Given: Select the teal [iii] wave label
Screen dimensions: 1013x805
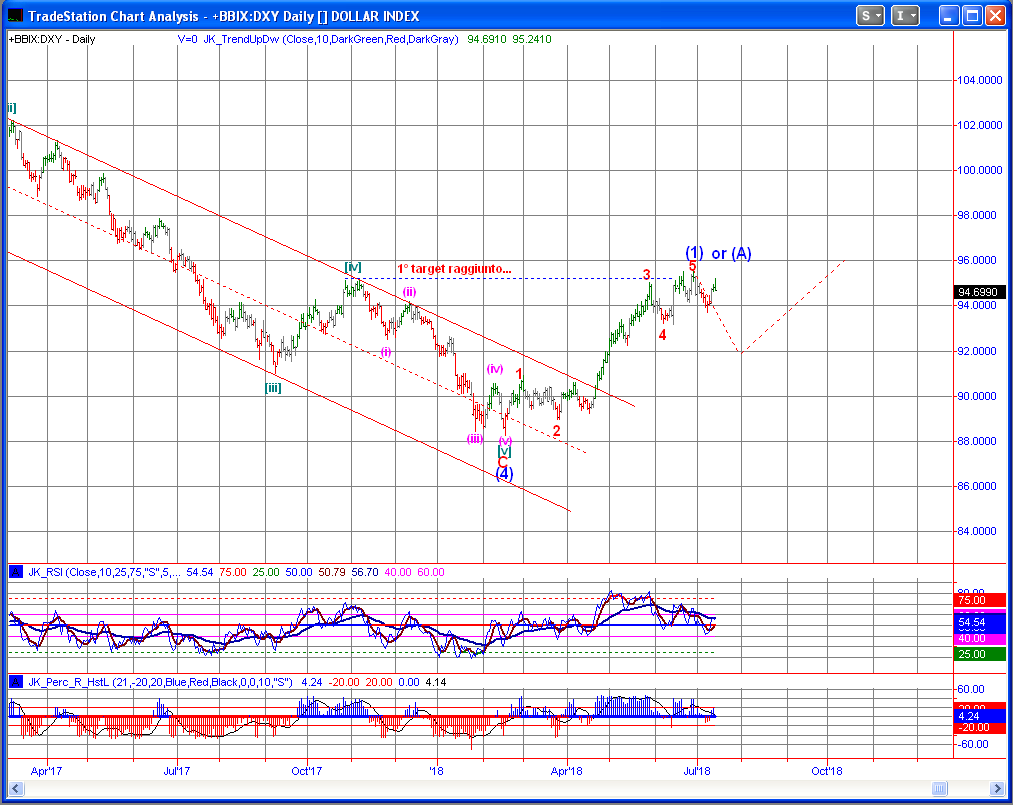Looking at the screenshot, I should [273, 388].
